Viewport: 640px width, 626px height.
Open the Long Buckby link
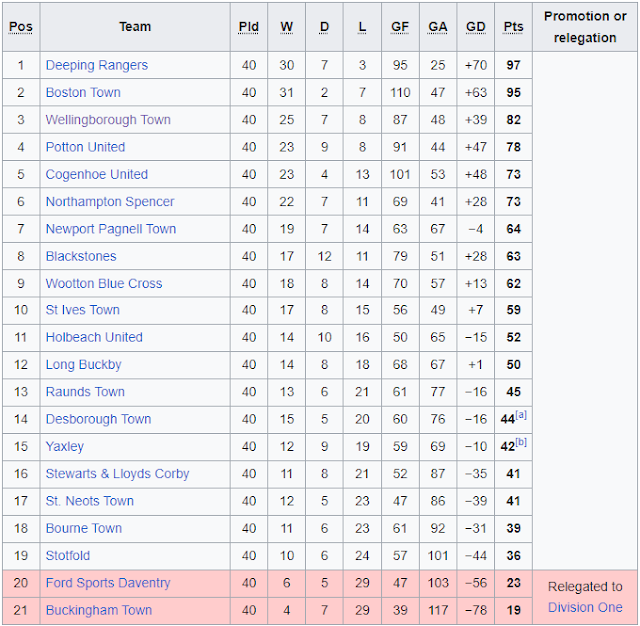(84, 365)
